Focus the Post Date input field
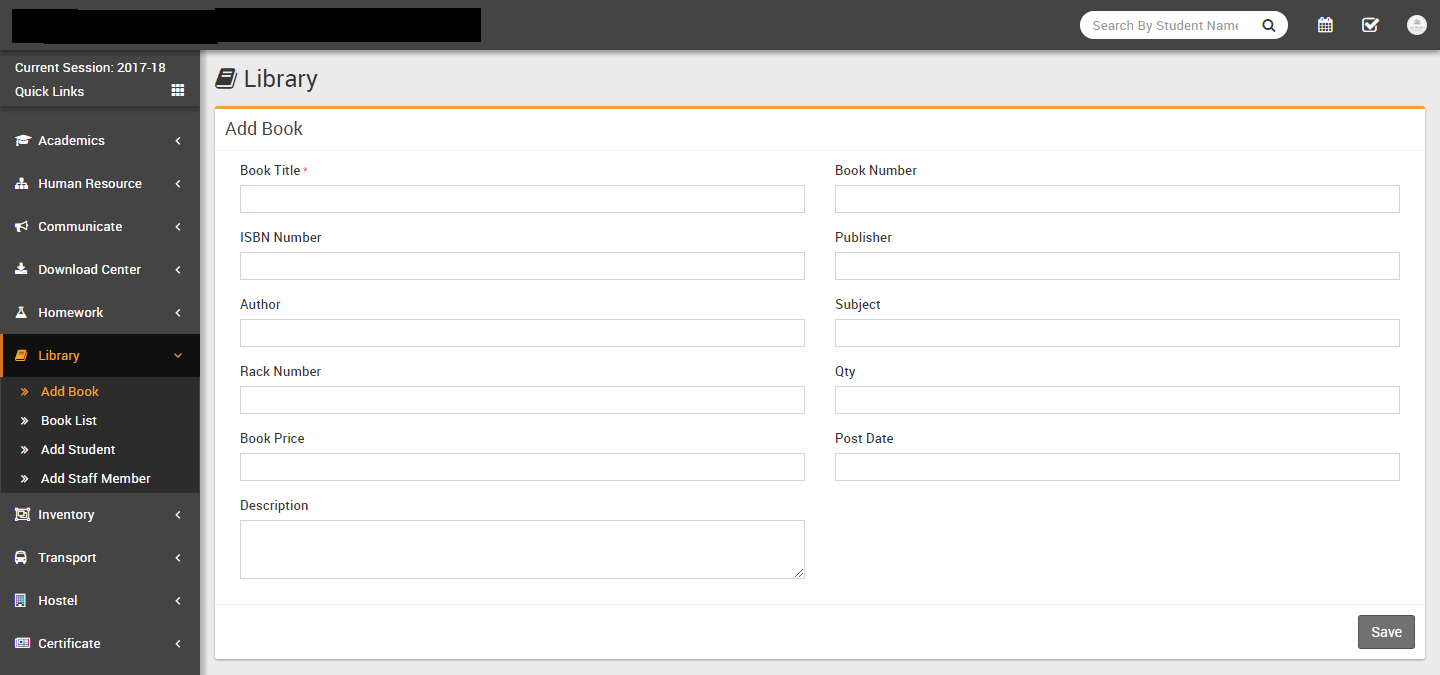The width and height of the screenshot is (1440, 675). point(1117,467)
